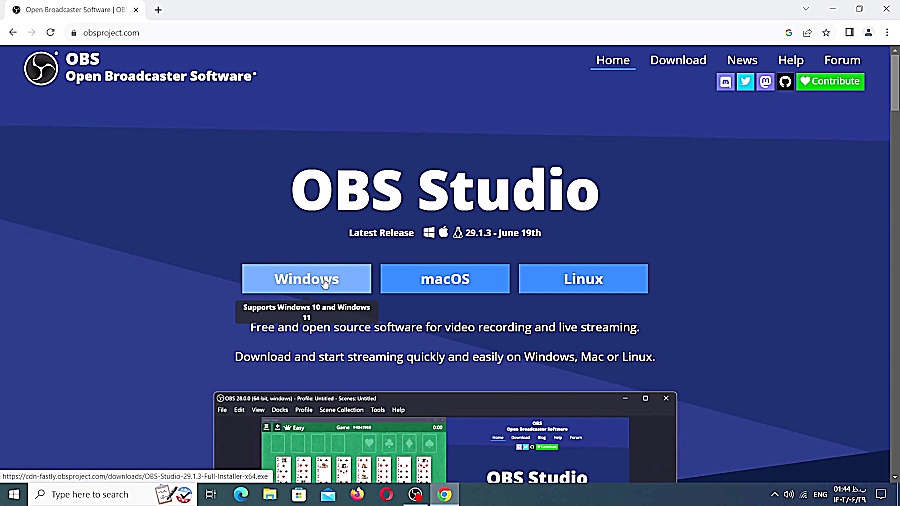This screenshot has width=900, height=506.
Task: Click the green Contribute button
Action: [831, 81]
